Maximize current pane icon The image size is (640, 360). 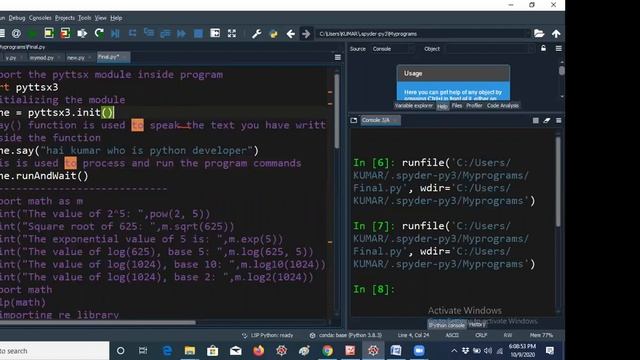(215, 33)
